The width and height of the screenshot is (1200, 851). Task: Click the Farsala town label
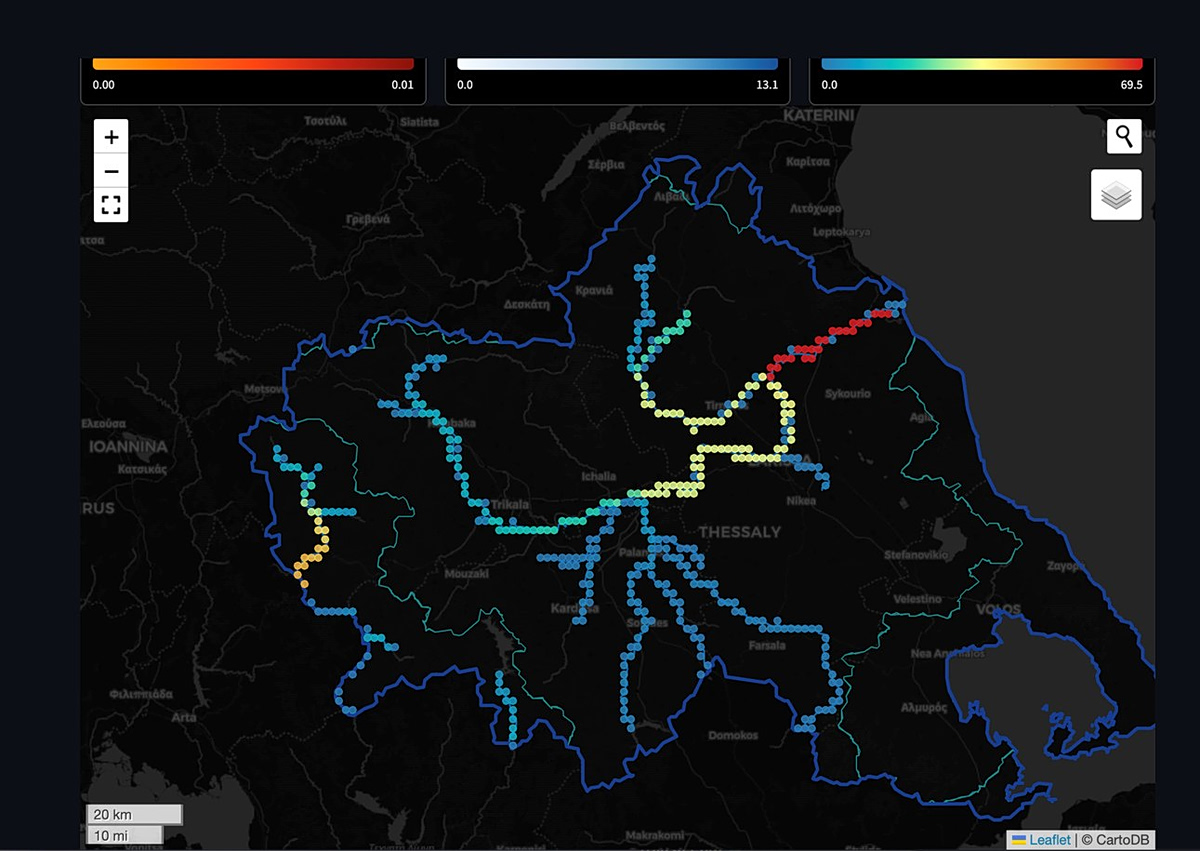pos(766,645)
